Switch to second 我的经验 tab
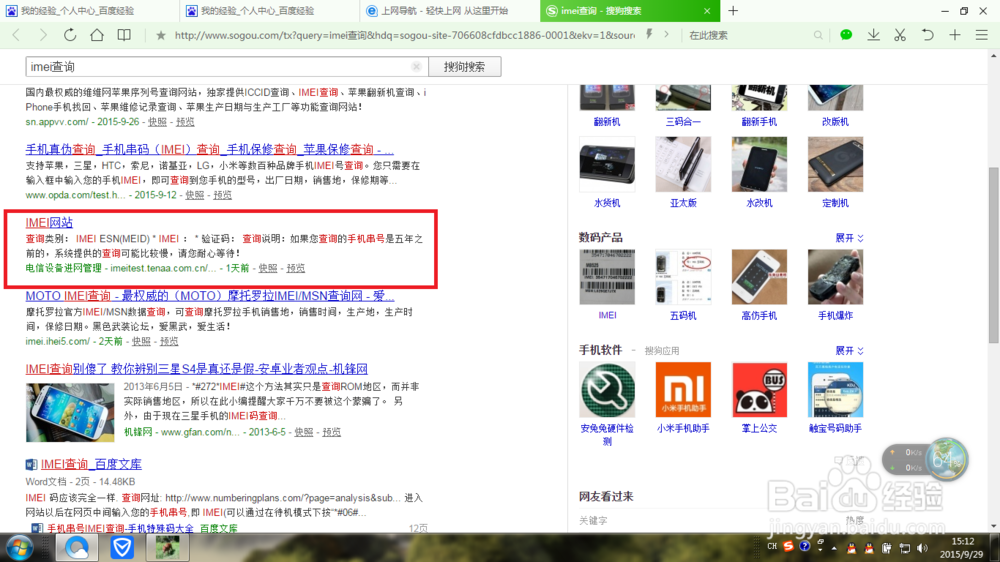This screenshot has height=562, width=1000. click(270, 11)
